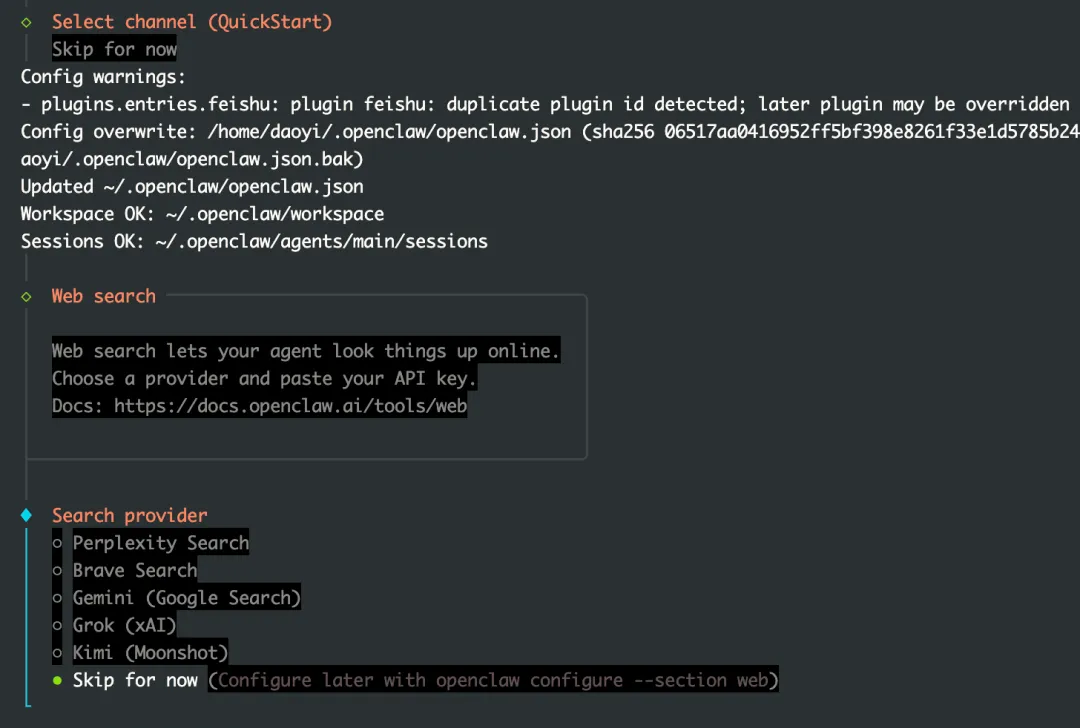Choose Gemini (Google Search) provider option
1080x728 pixels.
(176, 598)
